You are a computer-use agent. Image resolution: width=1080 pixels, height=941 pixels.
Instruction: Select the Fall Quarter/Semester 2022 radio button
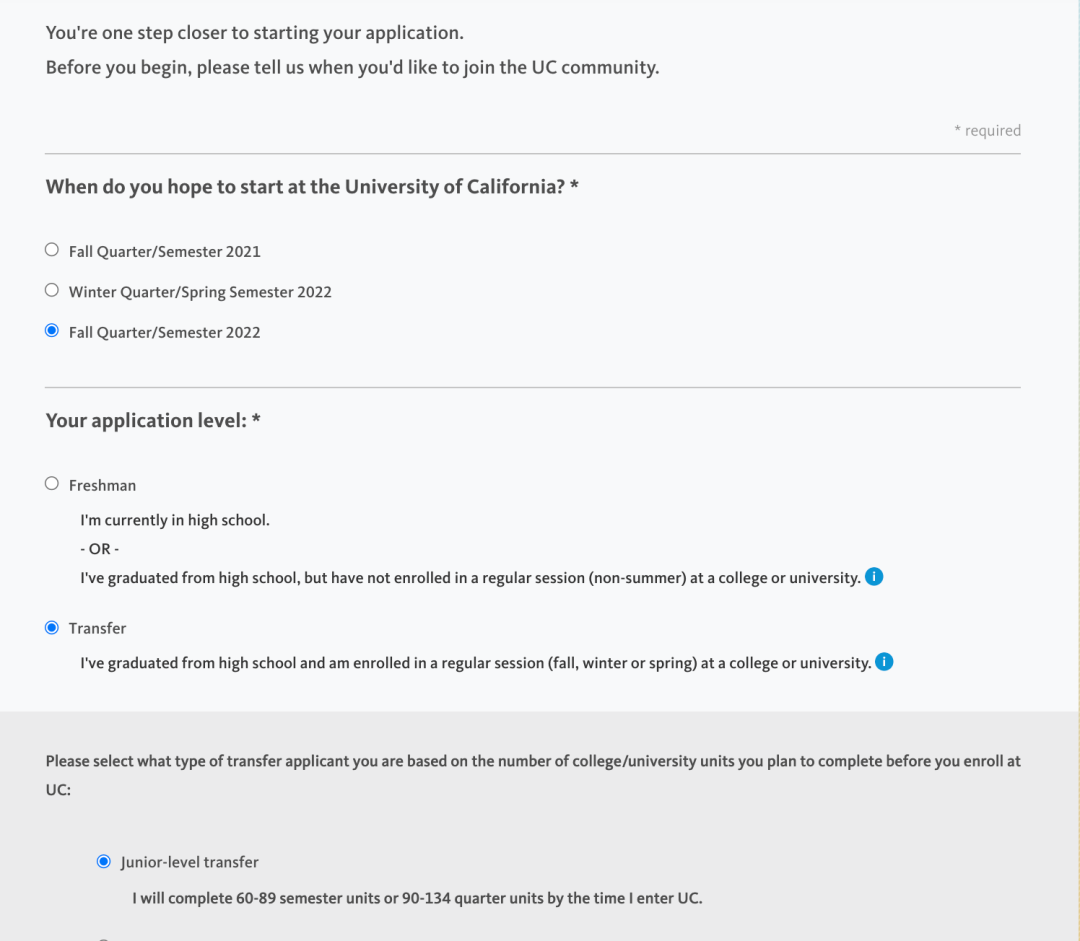click(52, 331)
